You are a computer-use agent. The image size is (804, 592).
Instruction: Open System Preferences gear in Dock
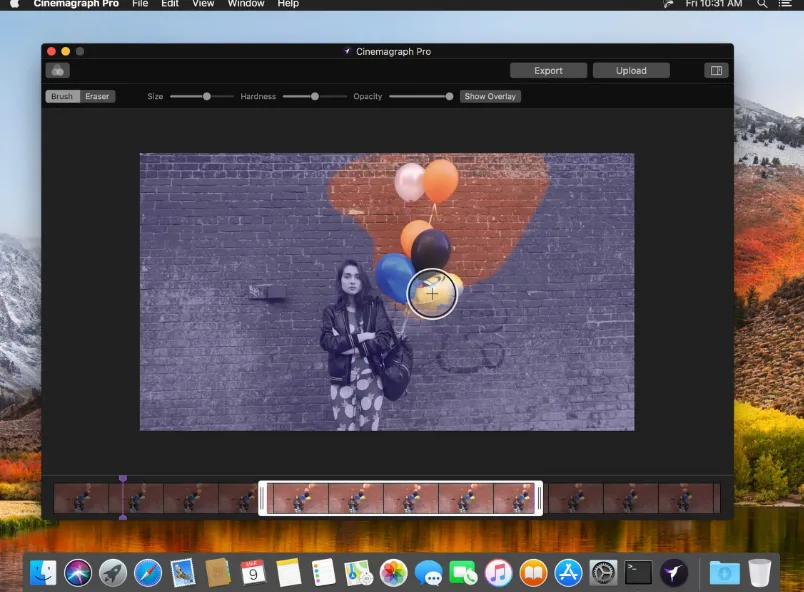click(x=603, y=573)
